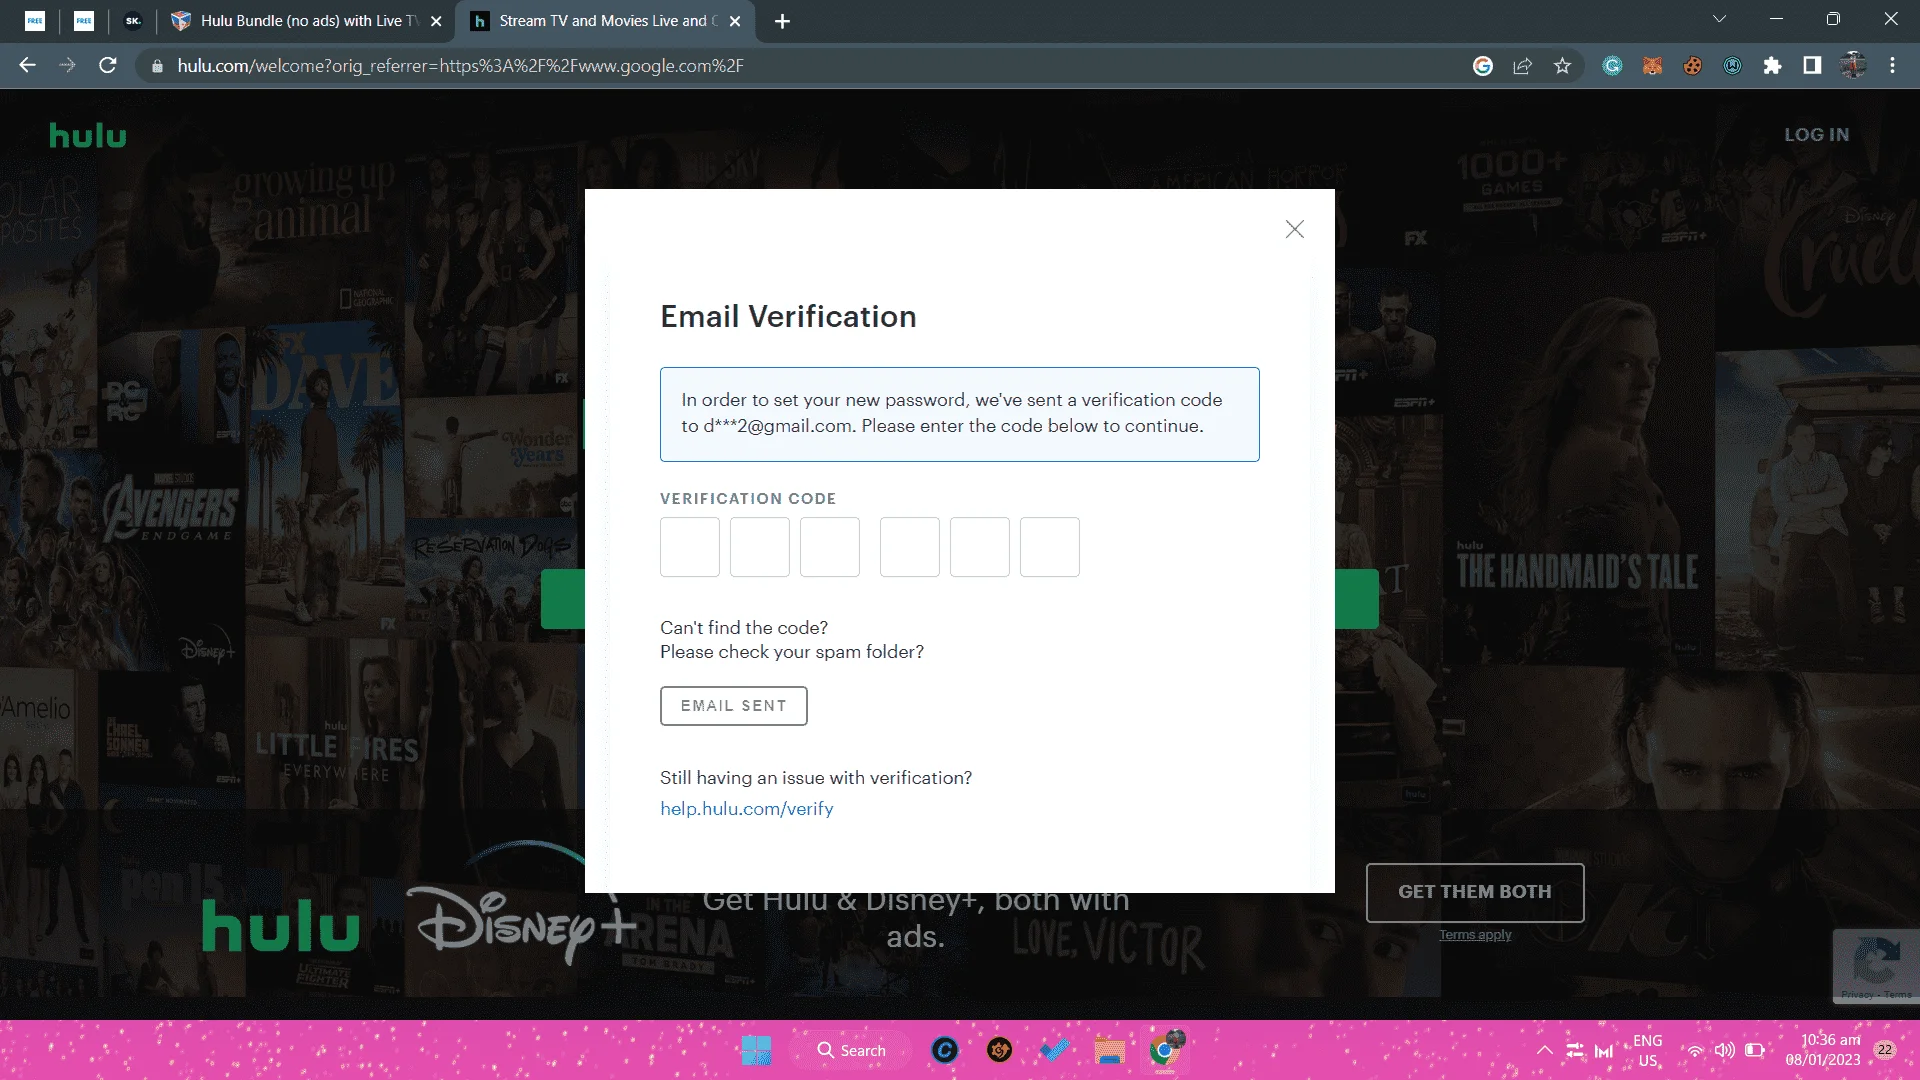
Task: Click the Chrome icon in the taskbar
Action: (x=1165, y=1050)
